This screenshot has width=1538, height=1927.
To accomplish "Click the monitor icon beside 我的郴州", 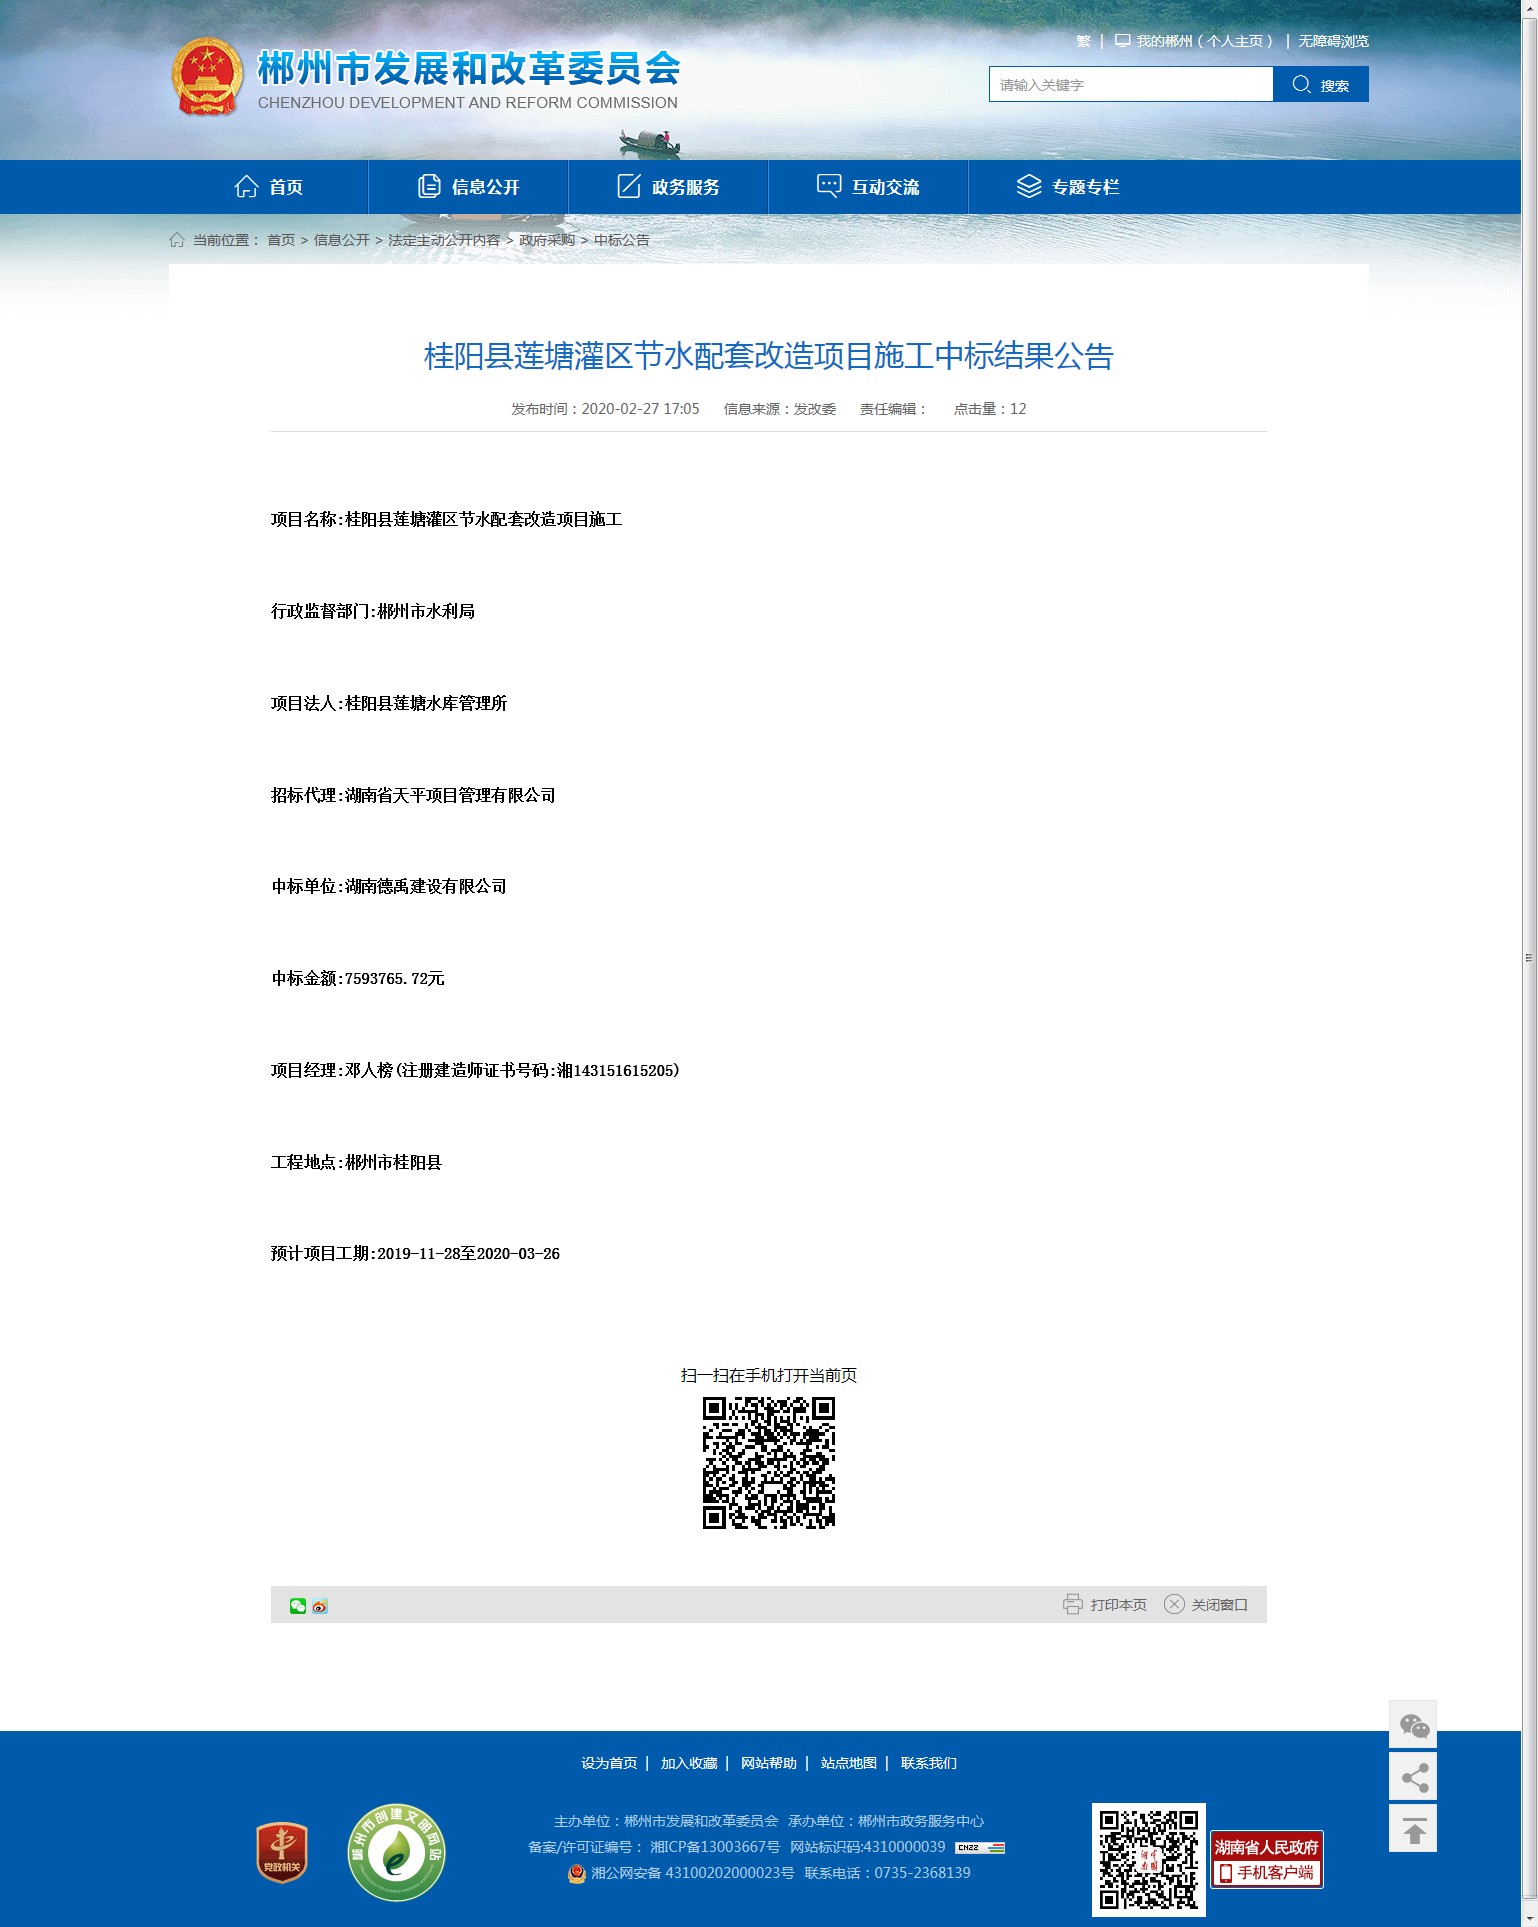I will pos(1123,41).
